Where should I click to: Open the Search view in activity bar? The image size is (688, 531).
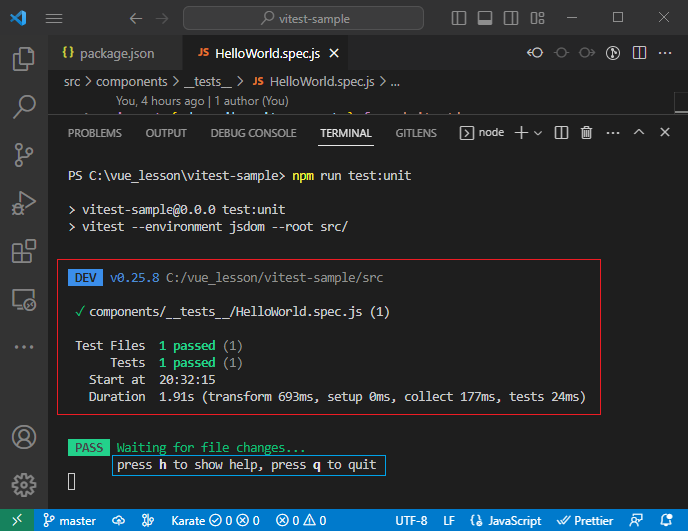[x=24, y=107]
